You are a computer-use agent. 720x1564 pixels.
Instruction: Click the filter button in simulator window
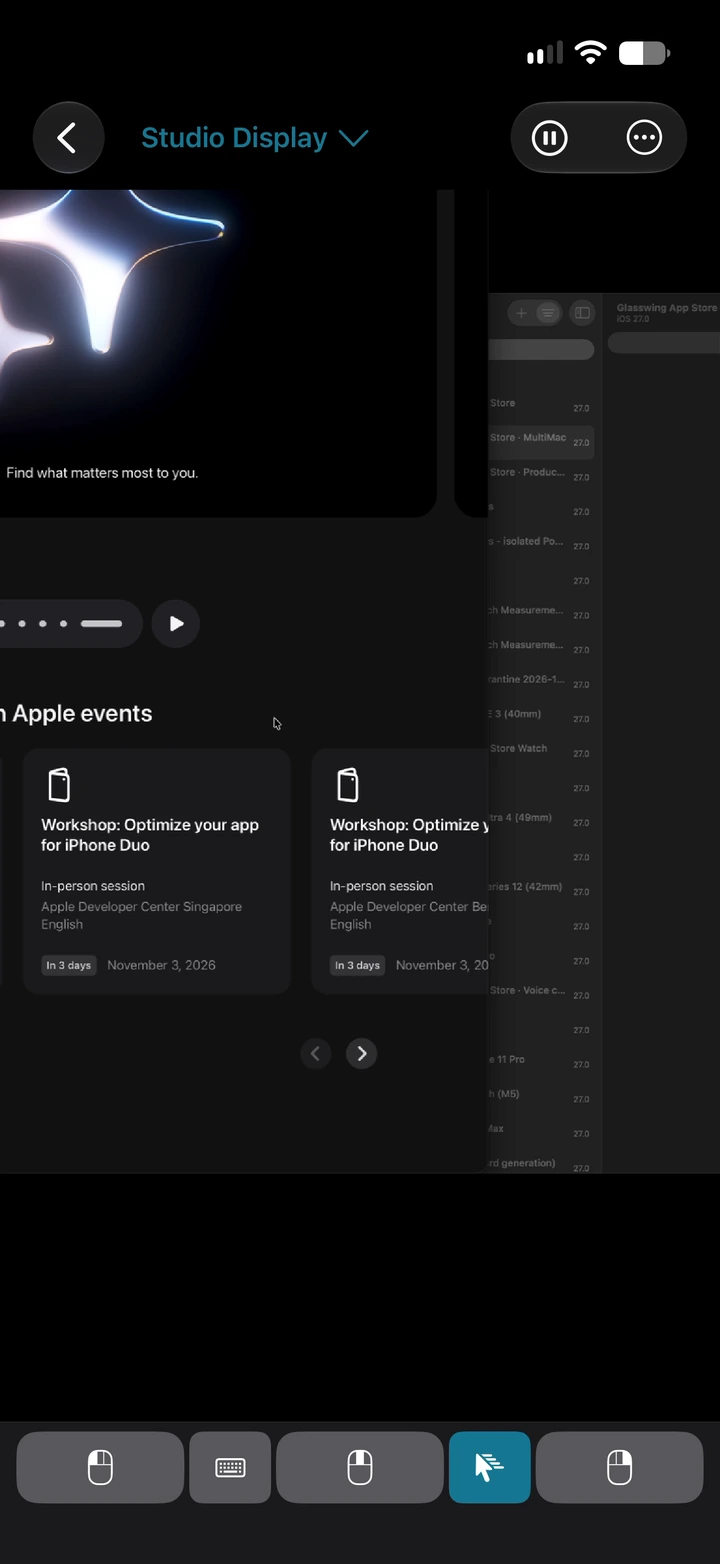tap(547, 313)
